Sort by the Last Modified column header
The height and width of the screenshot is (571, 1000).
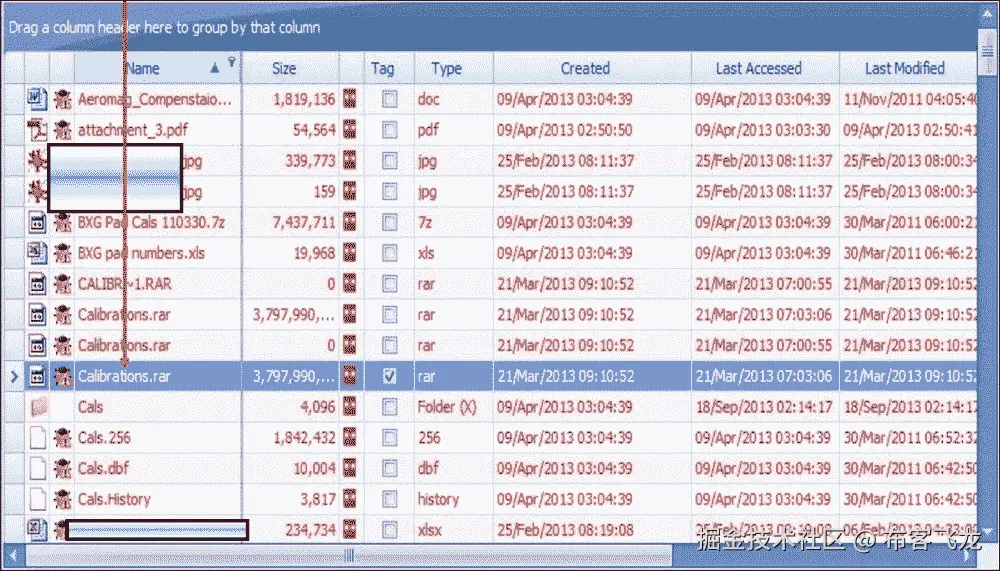908,68
